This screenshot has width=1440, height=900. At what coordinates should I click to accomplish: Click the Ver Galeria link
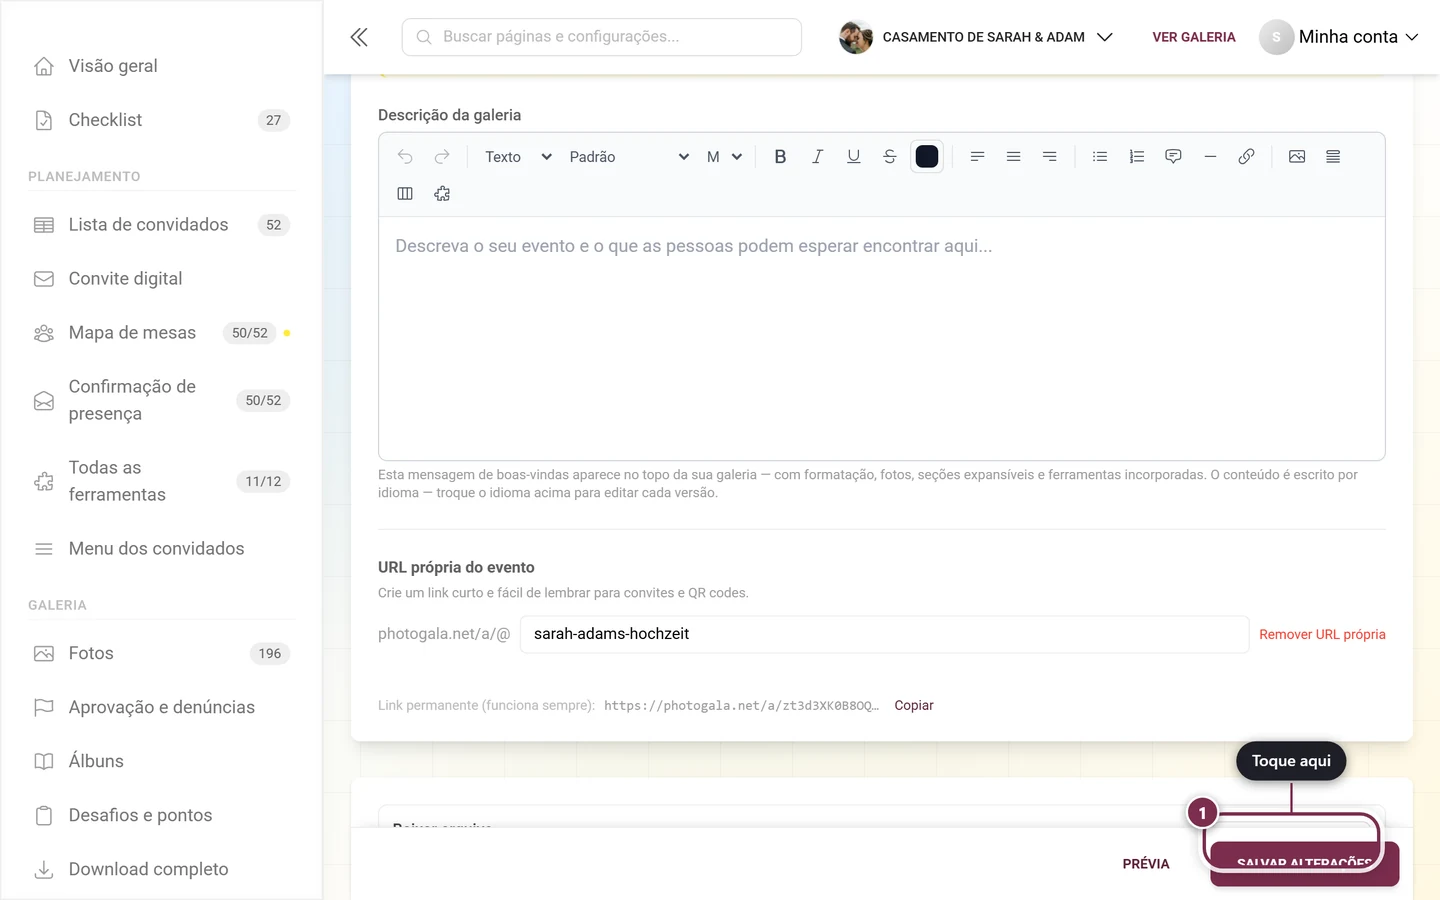[x=1194, y=37]
